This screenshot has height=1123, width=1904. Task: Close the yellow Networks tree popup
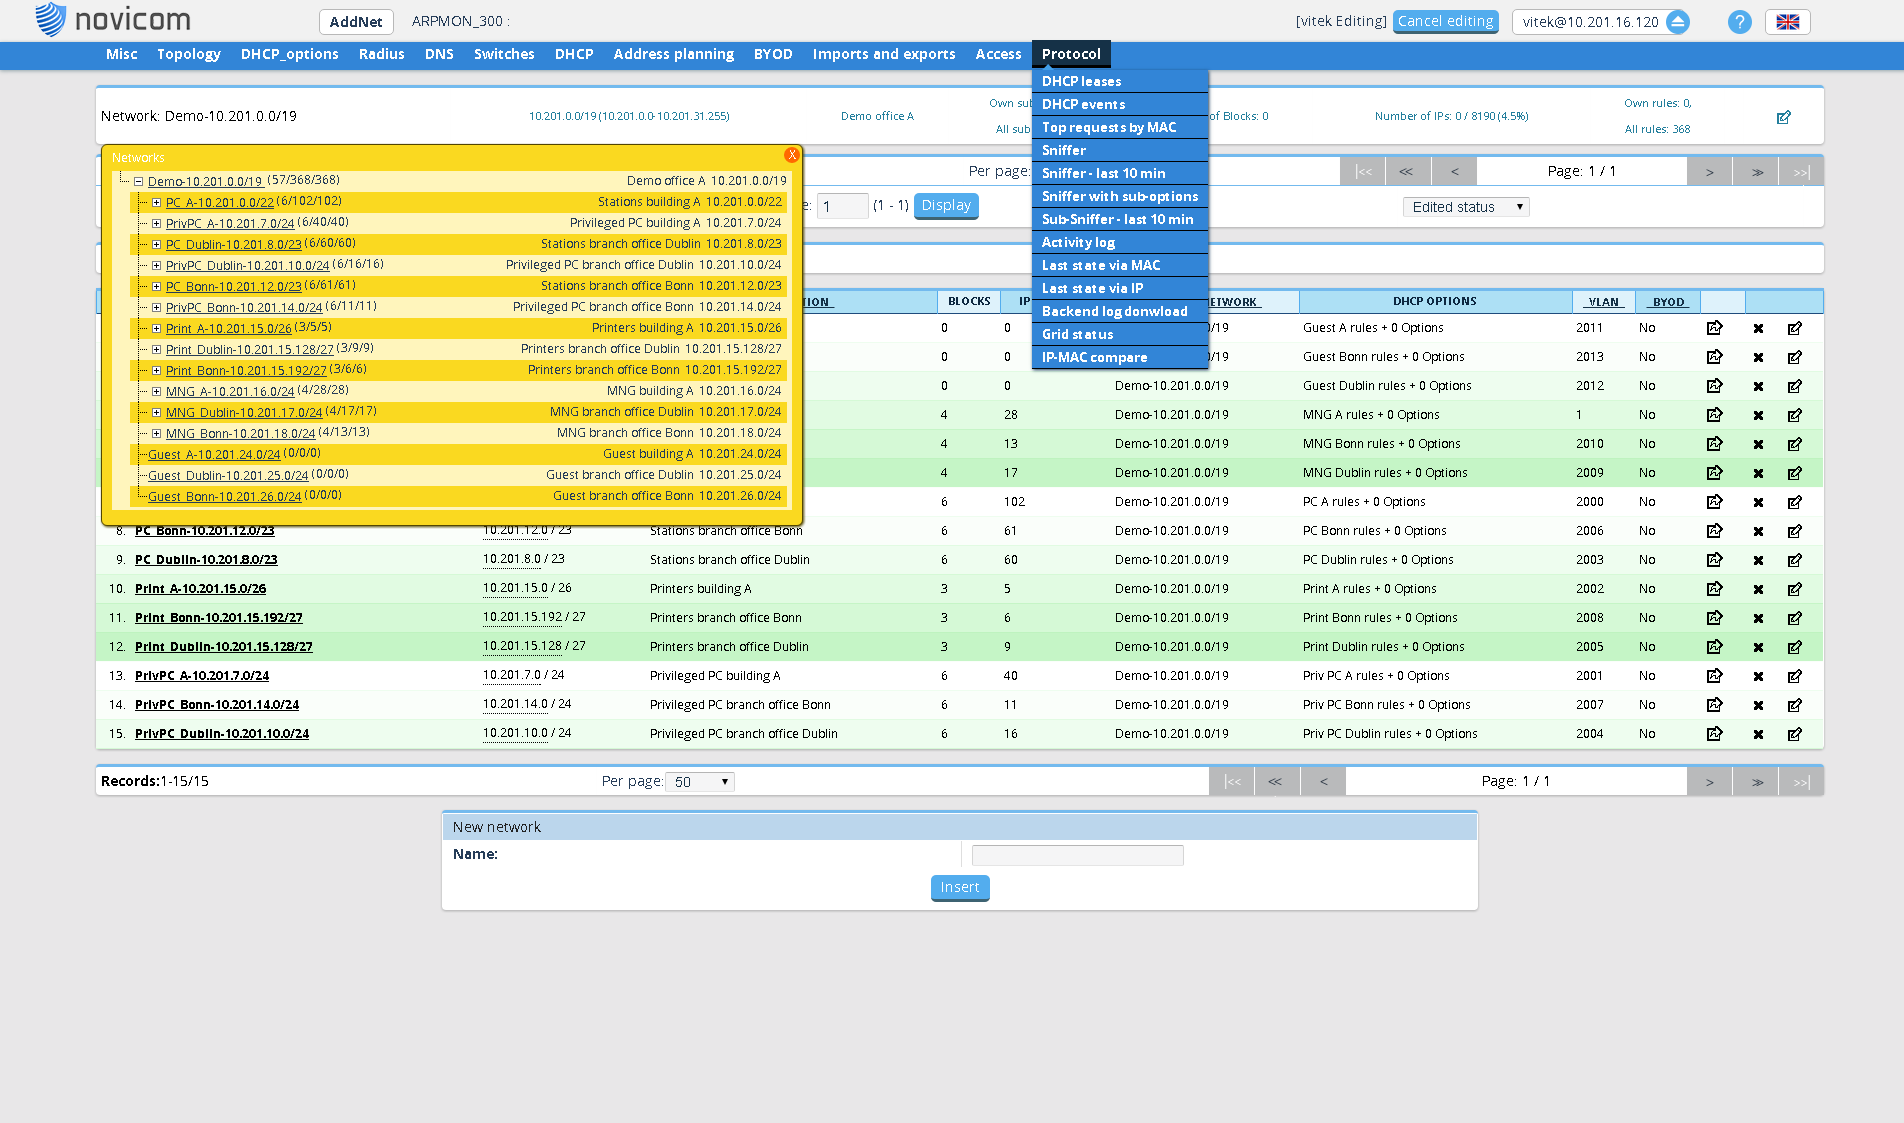[791, 155]
